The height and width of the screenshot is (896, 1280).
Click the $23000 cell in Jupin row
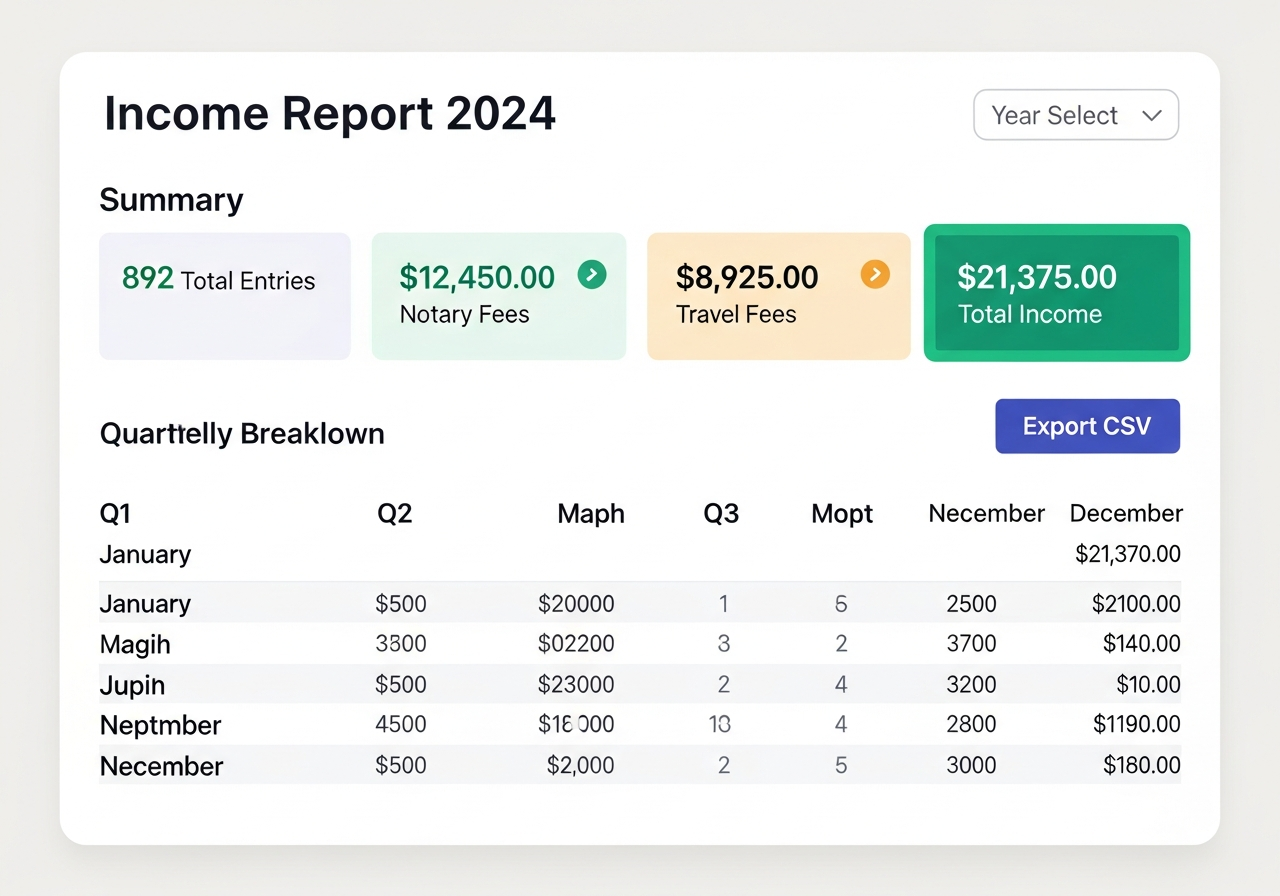coord(576,684)
